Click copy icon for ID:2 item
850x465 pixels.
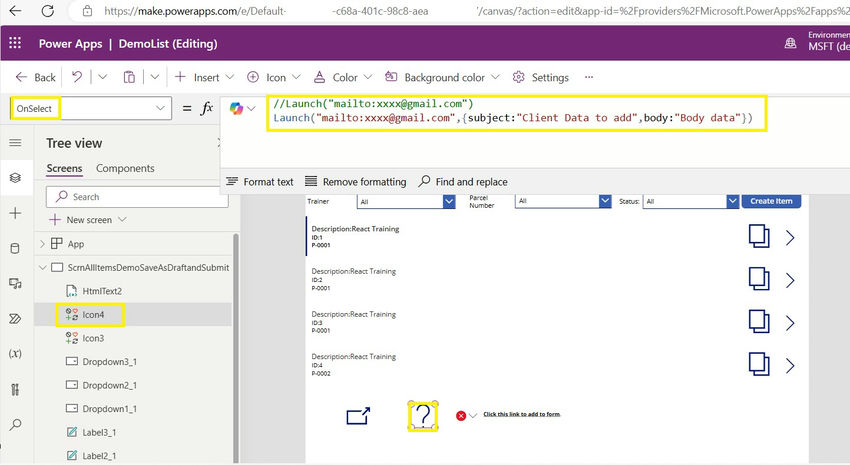(759, 279)
